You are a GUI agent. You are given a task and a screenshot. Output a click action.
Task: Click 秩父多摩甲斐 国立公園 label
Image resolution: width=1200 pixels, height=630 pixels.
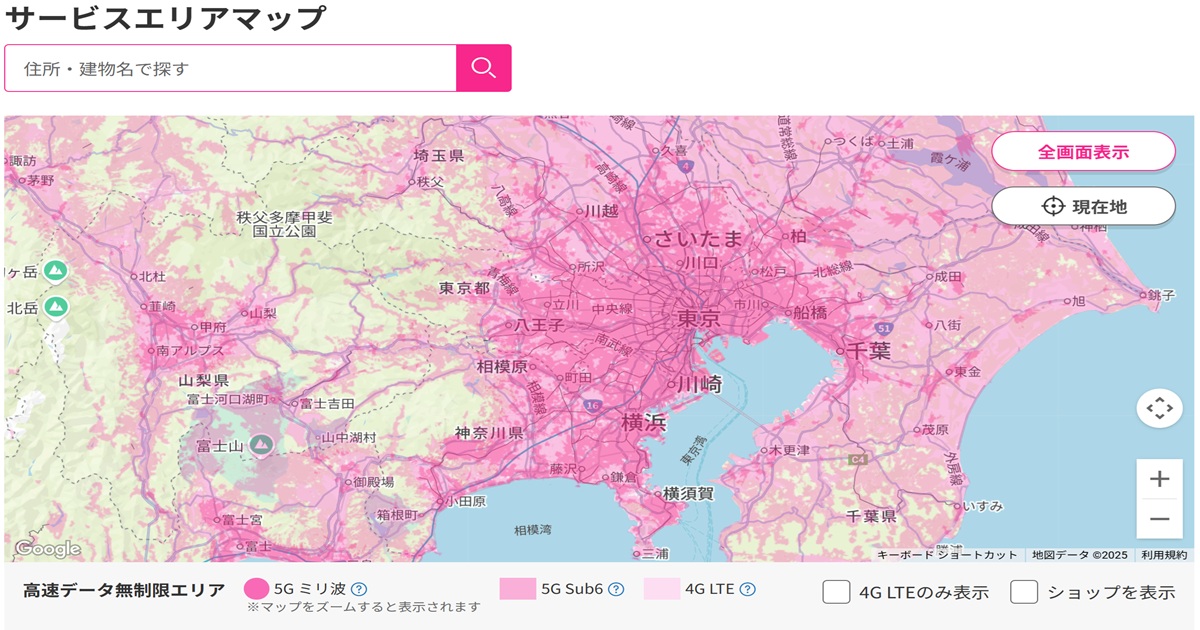tap(285, 224)
